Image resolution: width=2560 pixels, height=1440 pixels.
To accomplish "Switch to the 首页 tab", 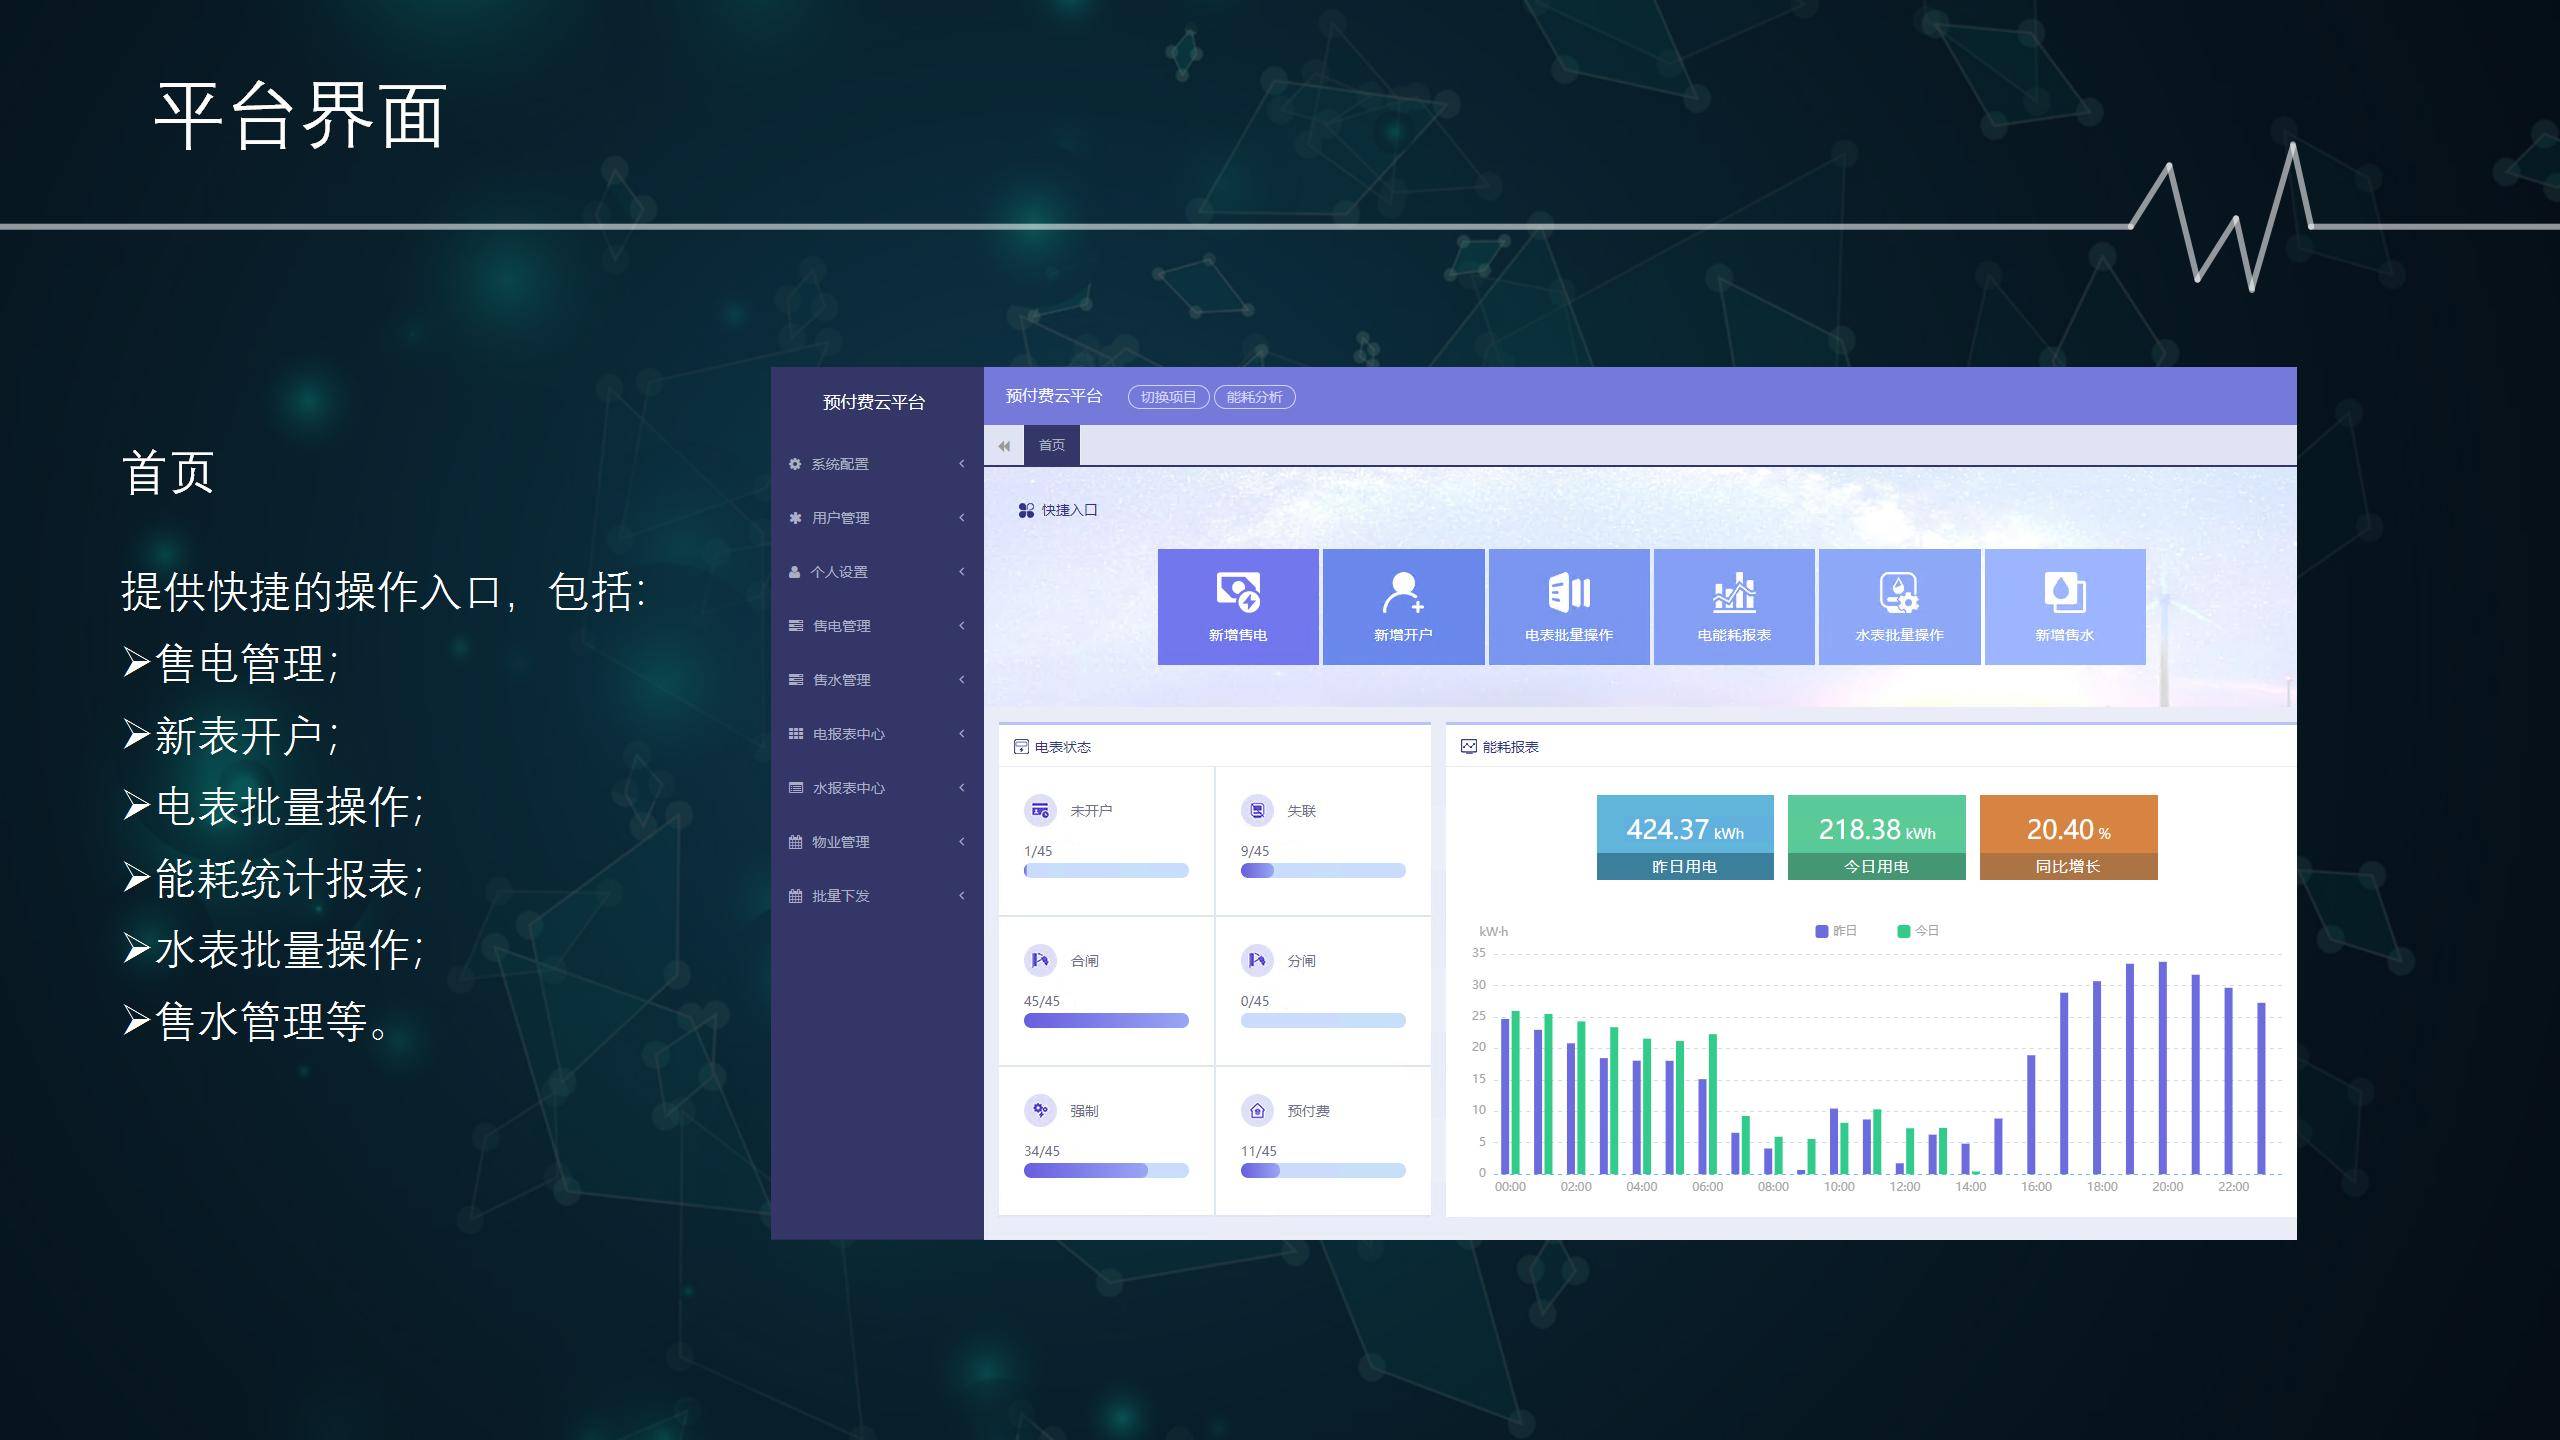I will [1051, 445].
